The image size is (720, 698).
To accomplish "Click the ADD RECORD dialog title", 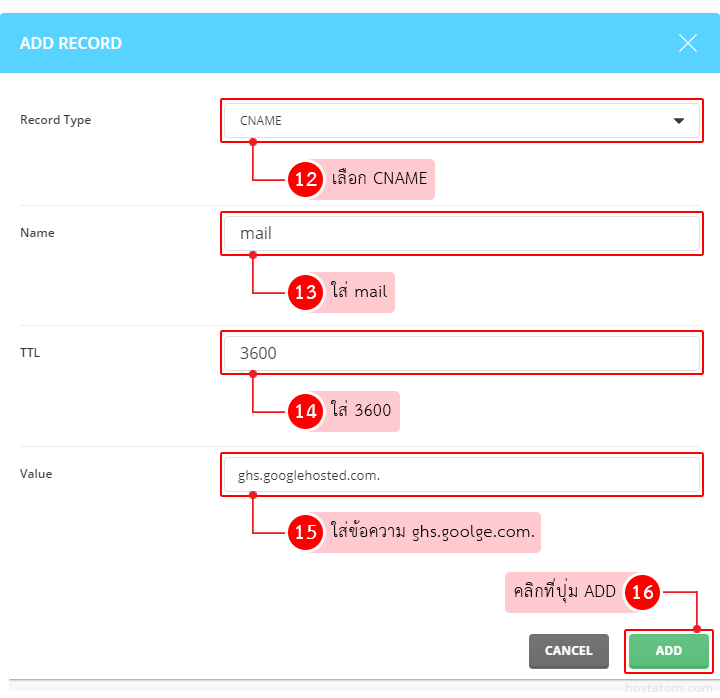I will [x=71, y=43].
